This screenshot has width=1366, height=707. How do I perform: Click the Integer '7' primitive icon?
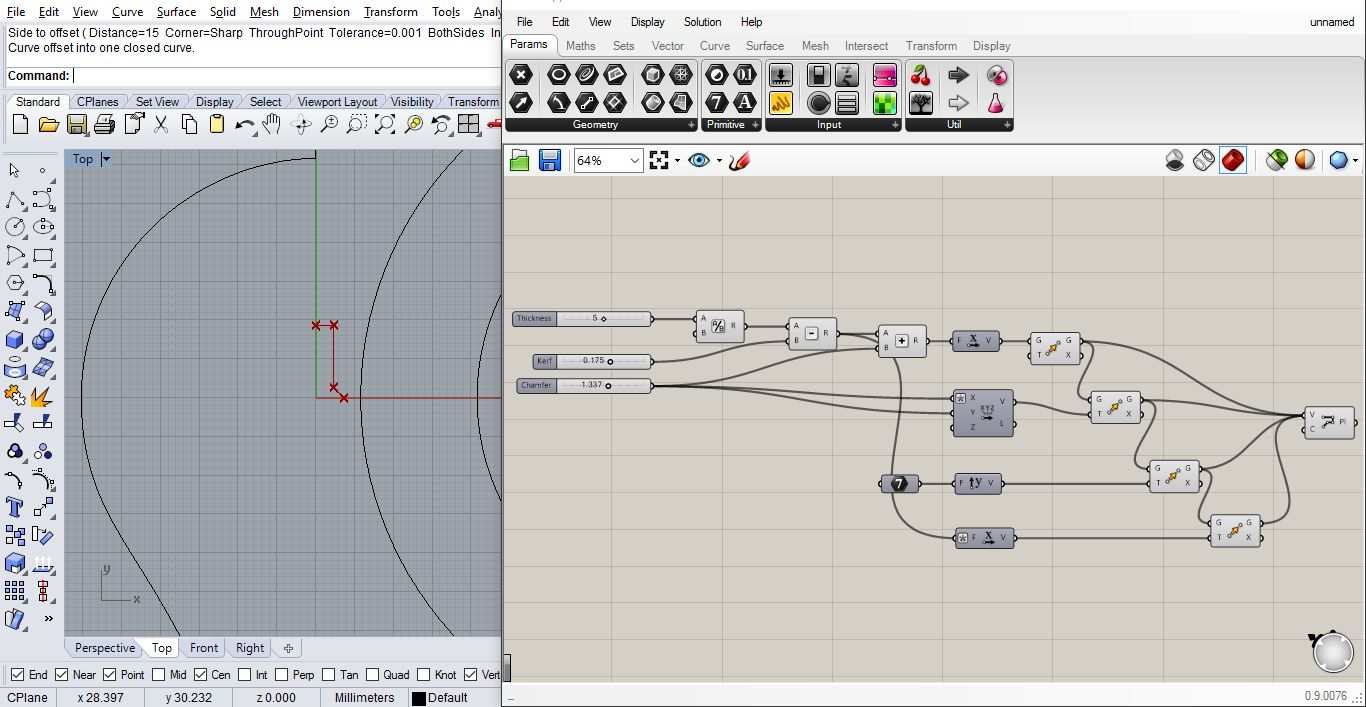pos(716,102)
